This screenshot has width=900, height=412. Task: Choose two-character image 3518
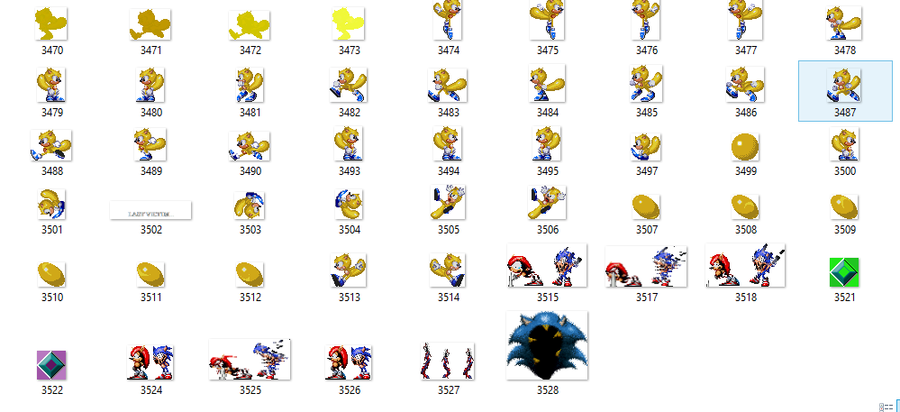745,265
